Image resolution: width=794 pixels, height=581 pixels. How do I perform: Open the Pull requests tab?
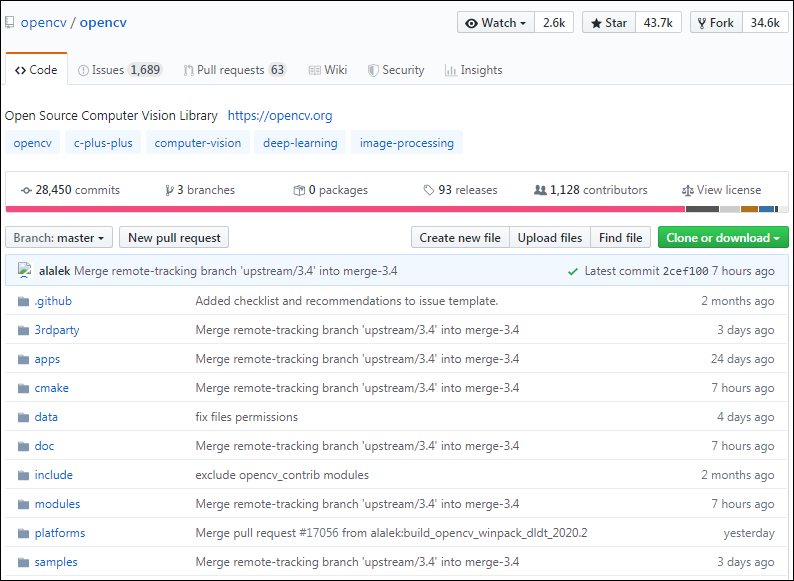coord(235,70)
